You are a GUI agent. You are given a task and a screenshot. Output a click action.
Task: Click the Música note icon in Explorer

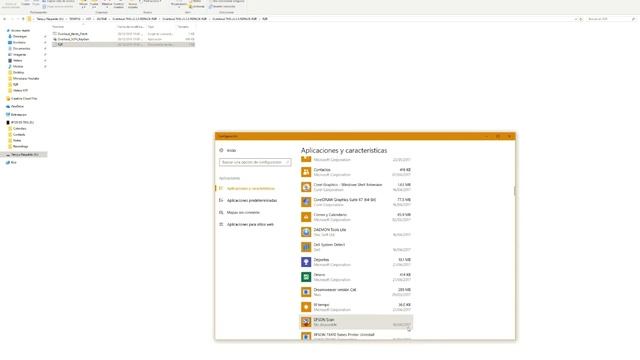coord(10,66)
